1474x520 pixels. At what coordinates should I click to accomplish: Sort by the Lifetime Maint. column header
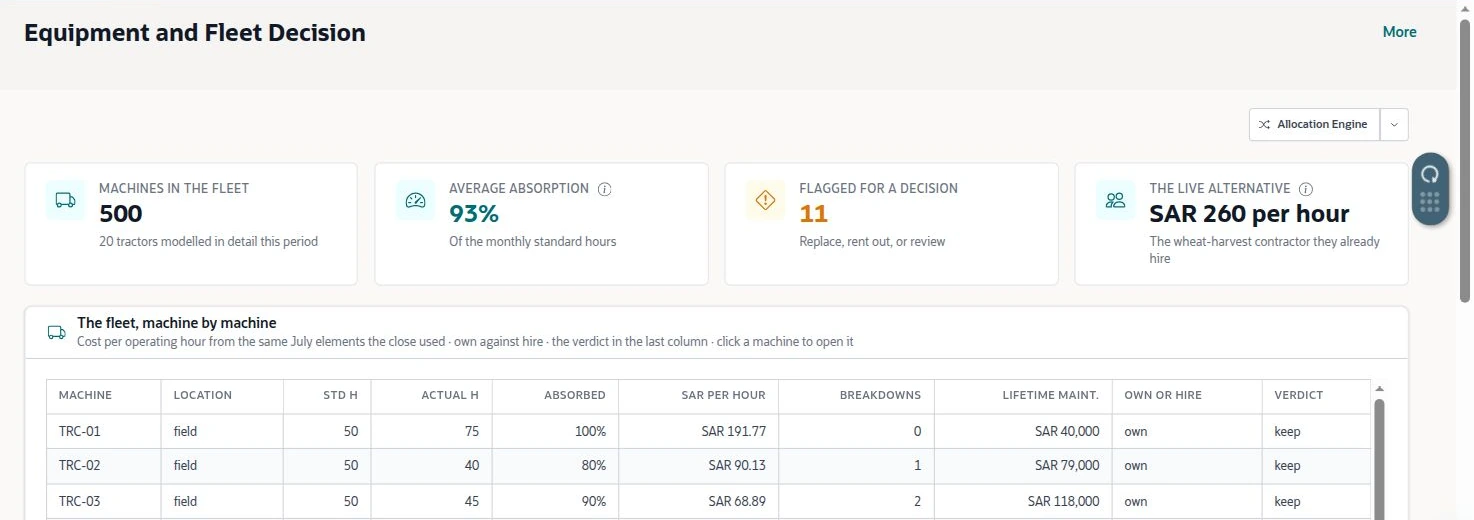pos(1023,395)
